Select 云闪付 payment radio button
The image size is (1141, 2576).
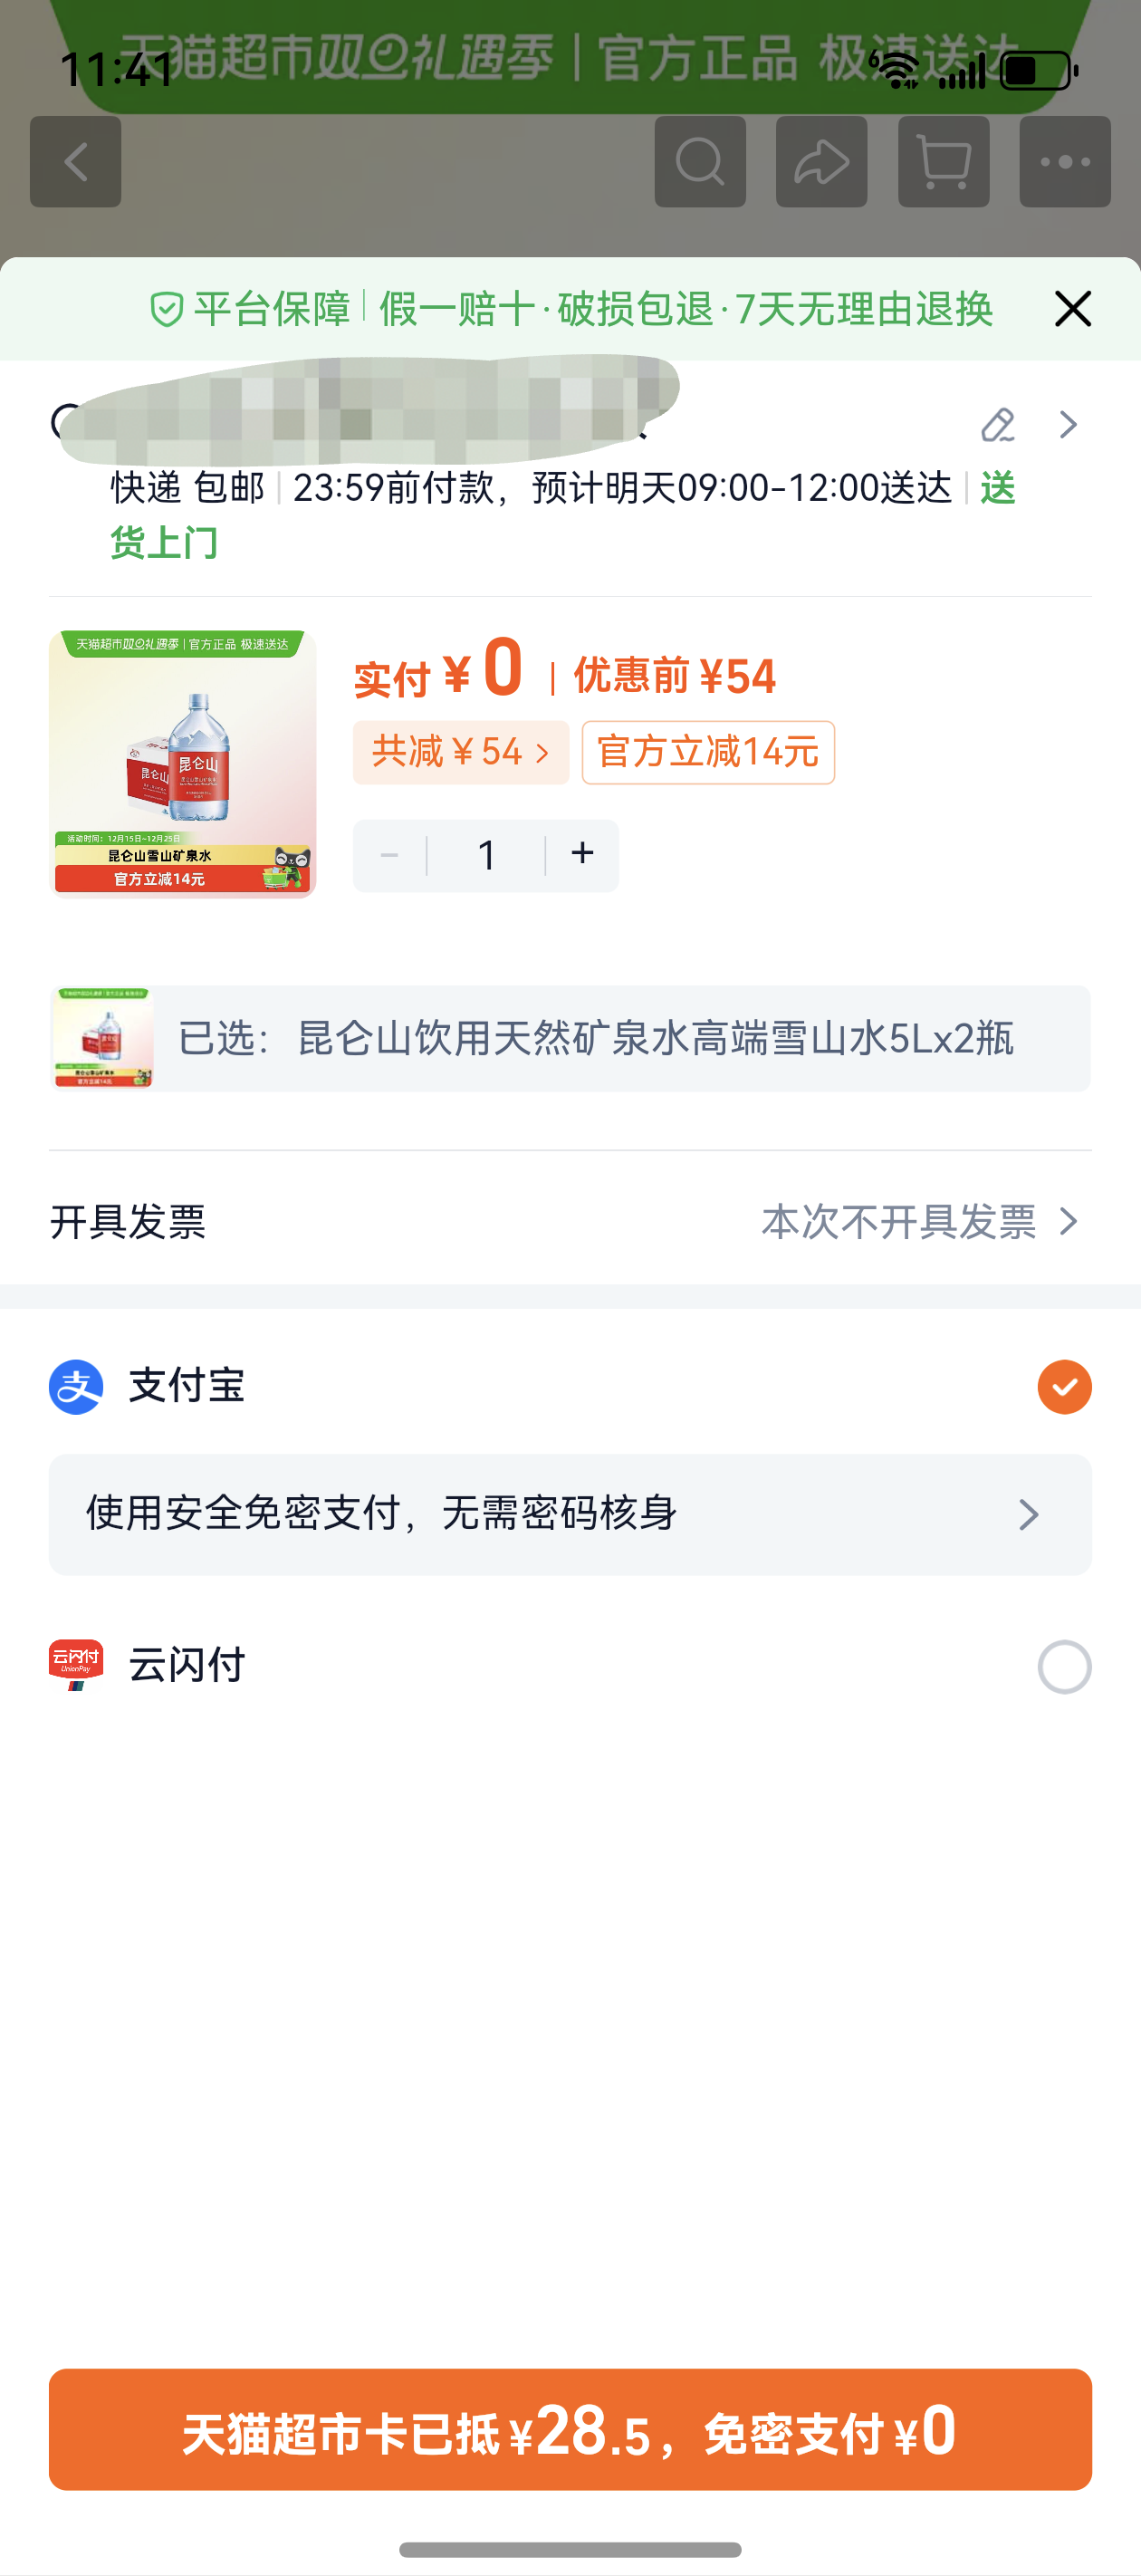[x=1064, y=1667]
